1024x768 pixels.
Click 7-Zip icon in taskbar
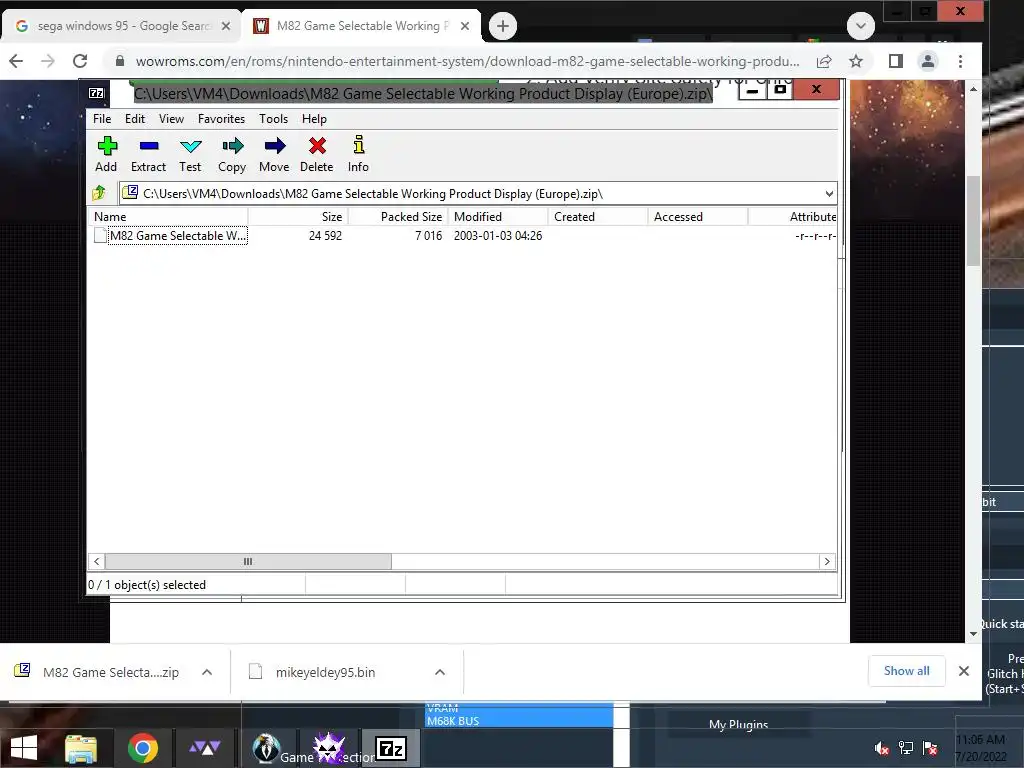(x=391, y=748)
